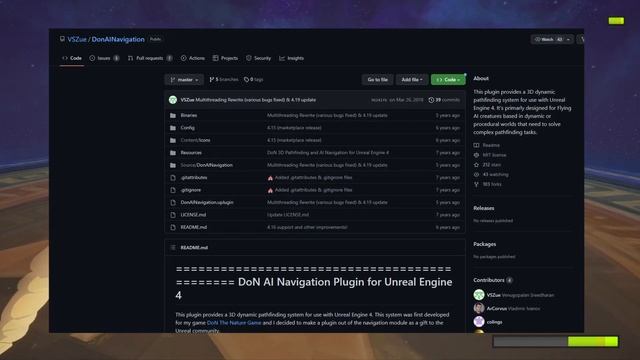Screen dimensions: 640x360
Task: Click the file icon for .gitignore
Action: click(173, 190)
